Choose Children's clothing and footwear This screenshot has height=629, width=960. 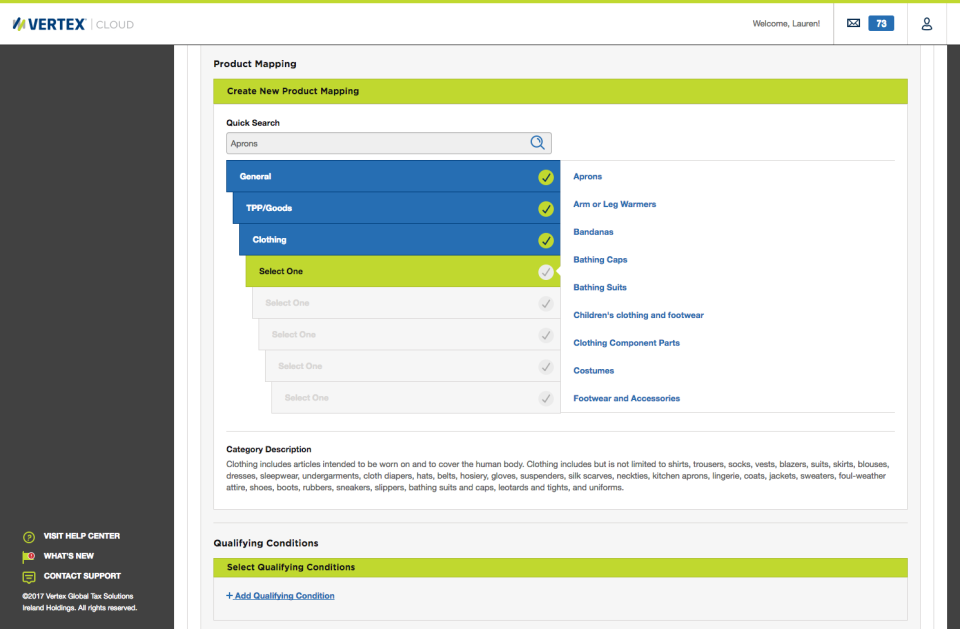[x=638, y=315]
